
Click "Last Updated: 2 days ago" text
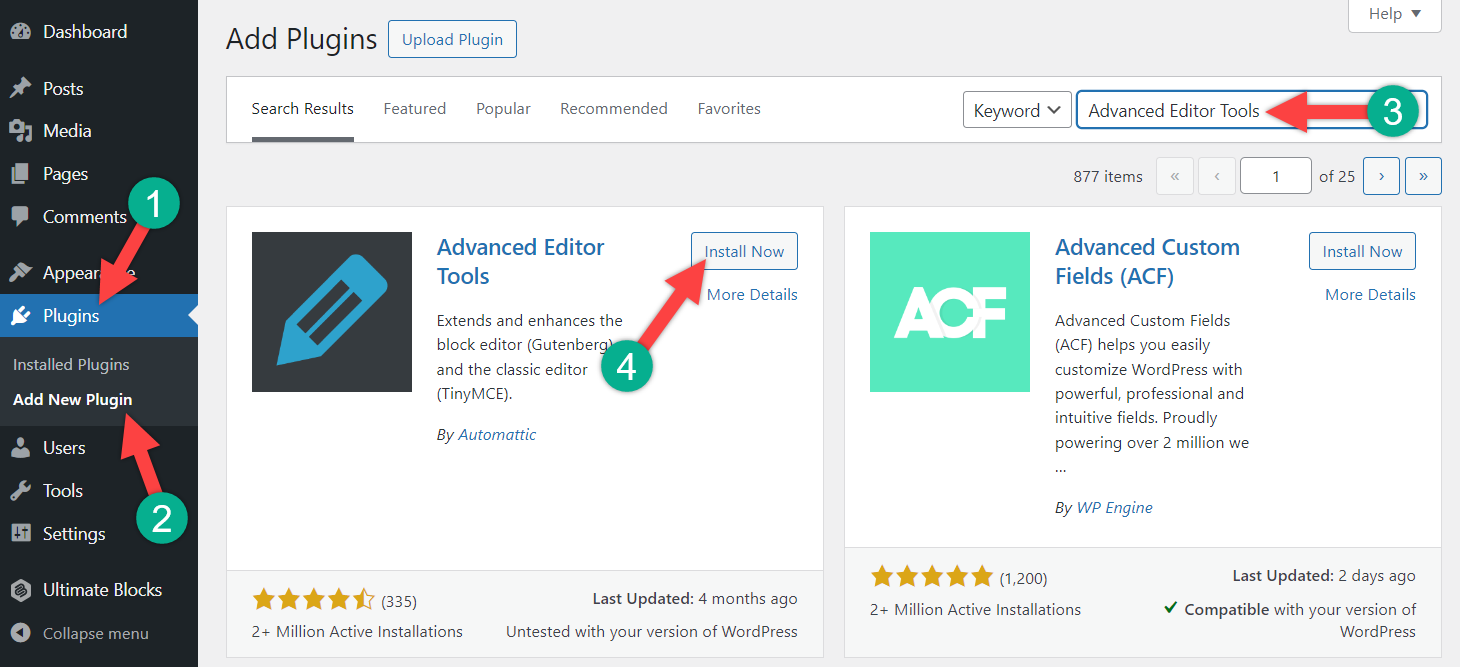[x=1324, y=576]
